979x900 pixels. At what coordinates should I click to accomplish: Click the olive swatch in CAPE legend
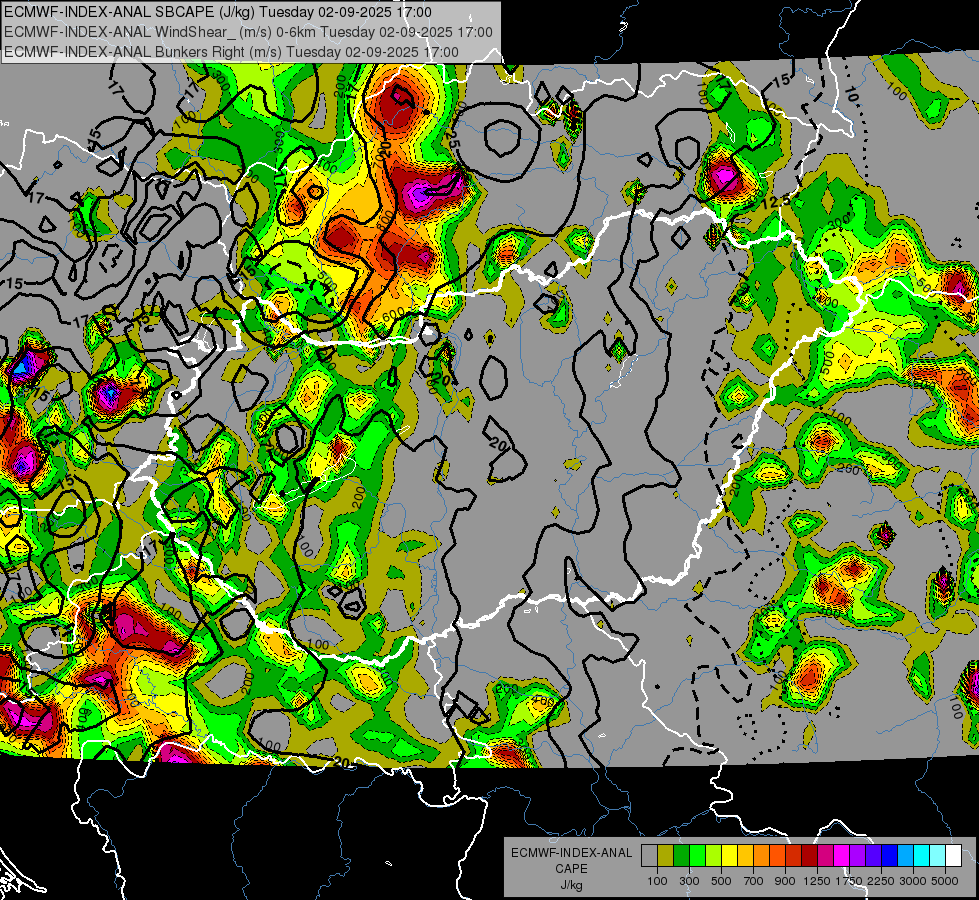(x=665, y=855)
